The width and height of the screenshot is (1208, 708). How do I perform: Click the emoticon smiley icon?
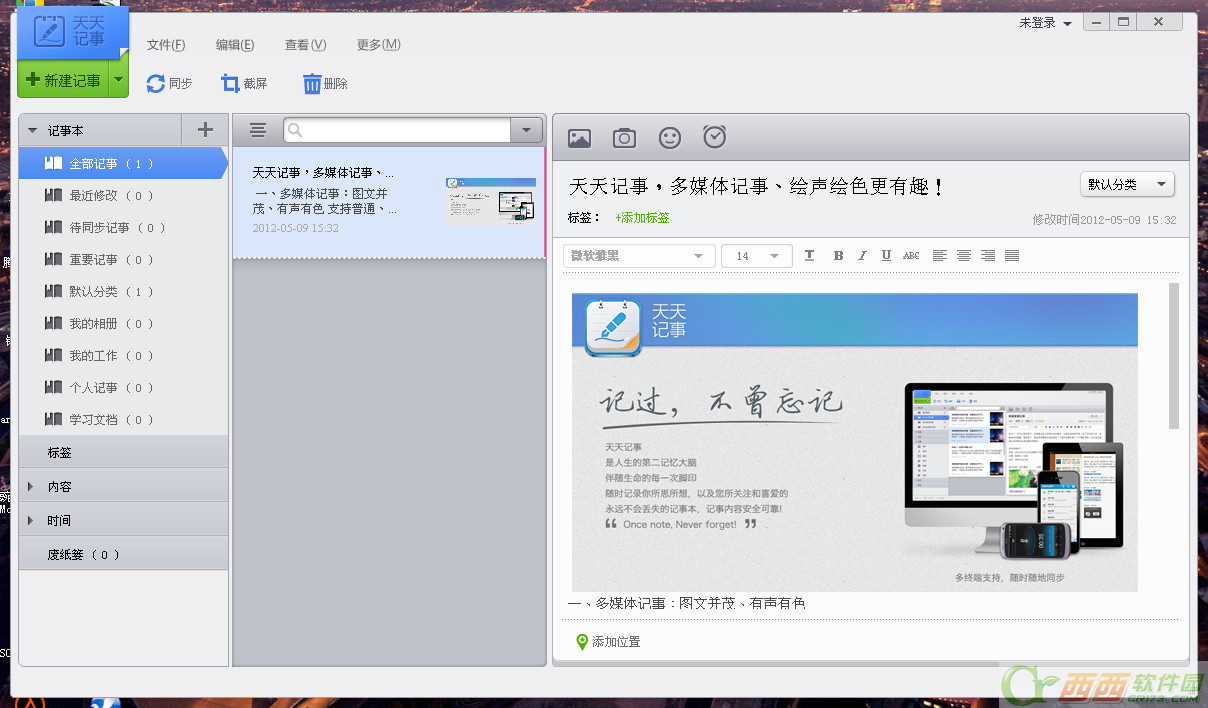pyautogui.click(x=670, y=138)
